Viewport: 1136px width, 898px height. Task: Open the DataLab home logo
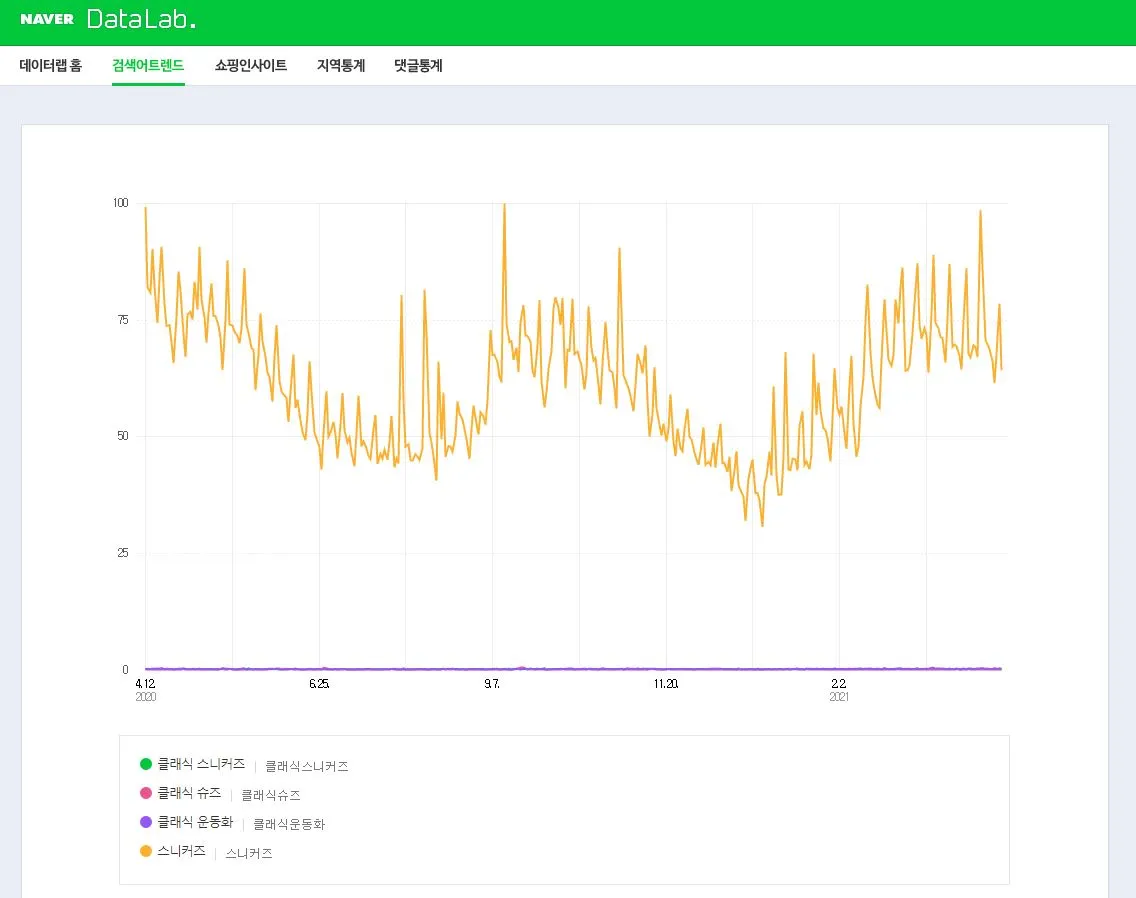pyautogui.click(x=141, y=19)
